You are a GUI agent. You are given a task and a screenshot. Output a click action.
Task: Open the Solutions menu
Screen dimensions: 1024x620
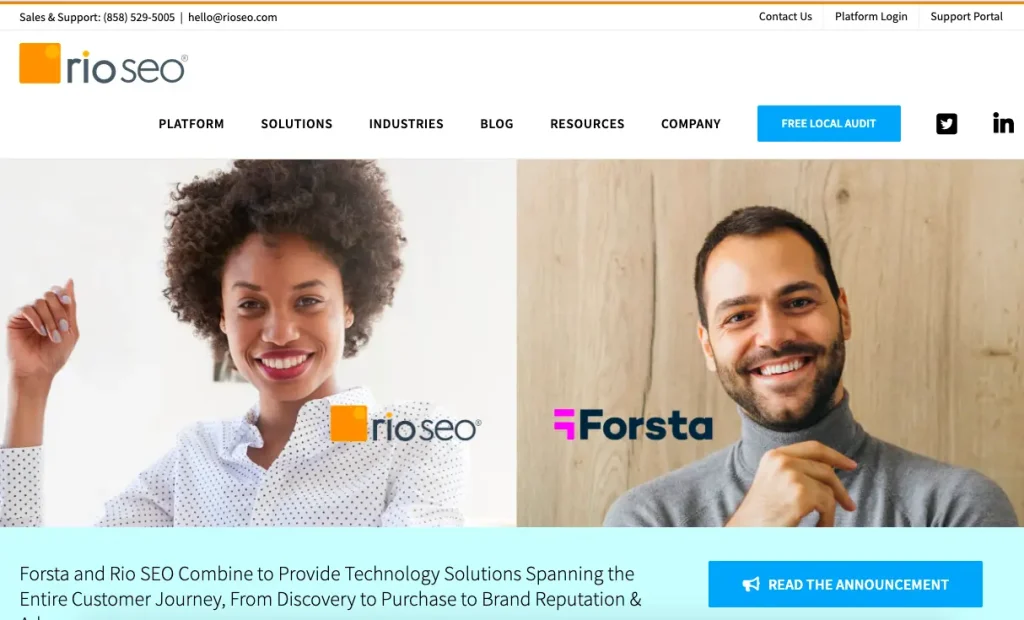coord(296,123)
